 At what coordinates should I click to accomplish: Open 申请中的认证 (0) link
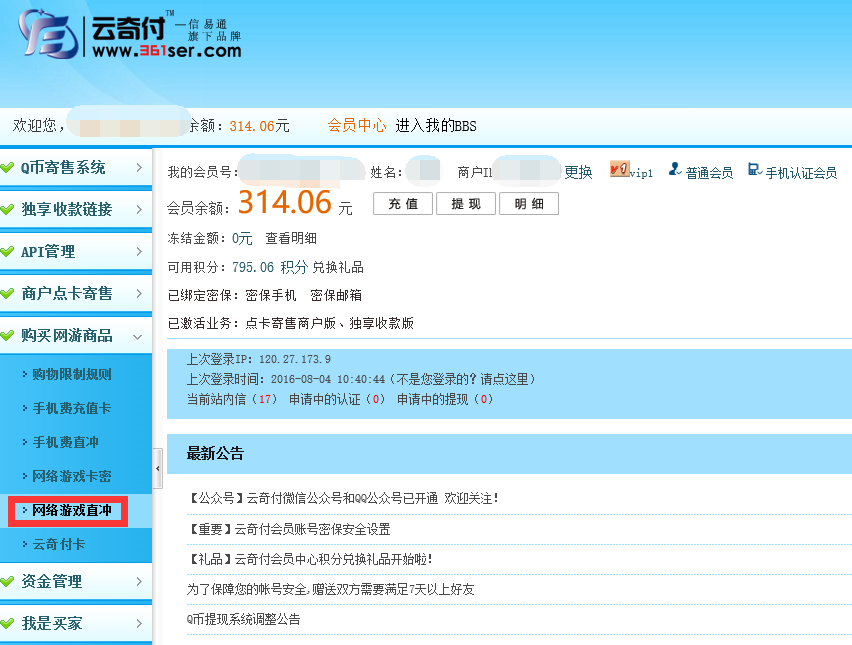coord(337,399)
